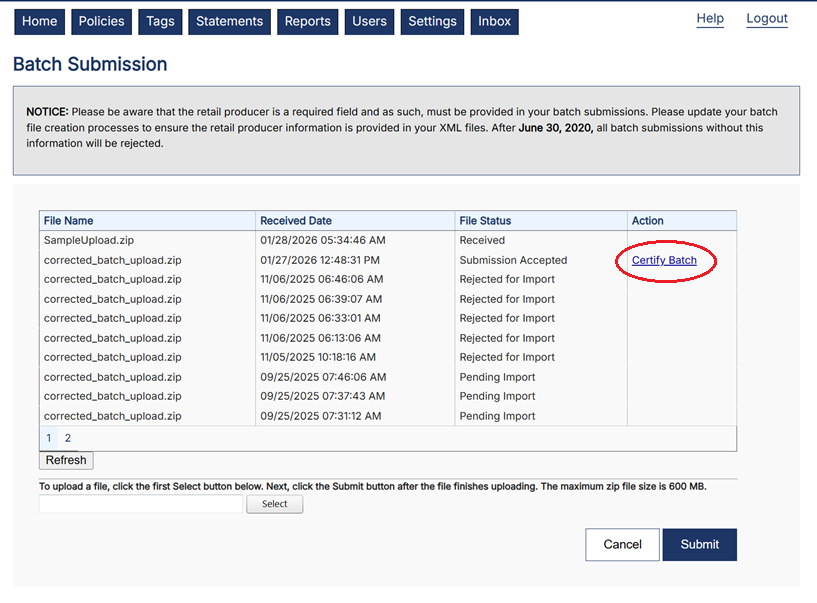Click Pending Import in 07:46:06 AM row

coord(497,377)
